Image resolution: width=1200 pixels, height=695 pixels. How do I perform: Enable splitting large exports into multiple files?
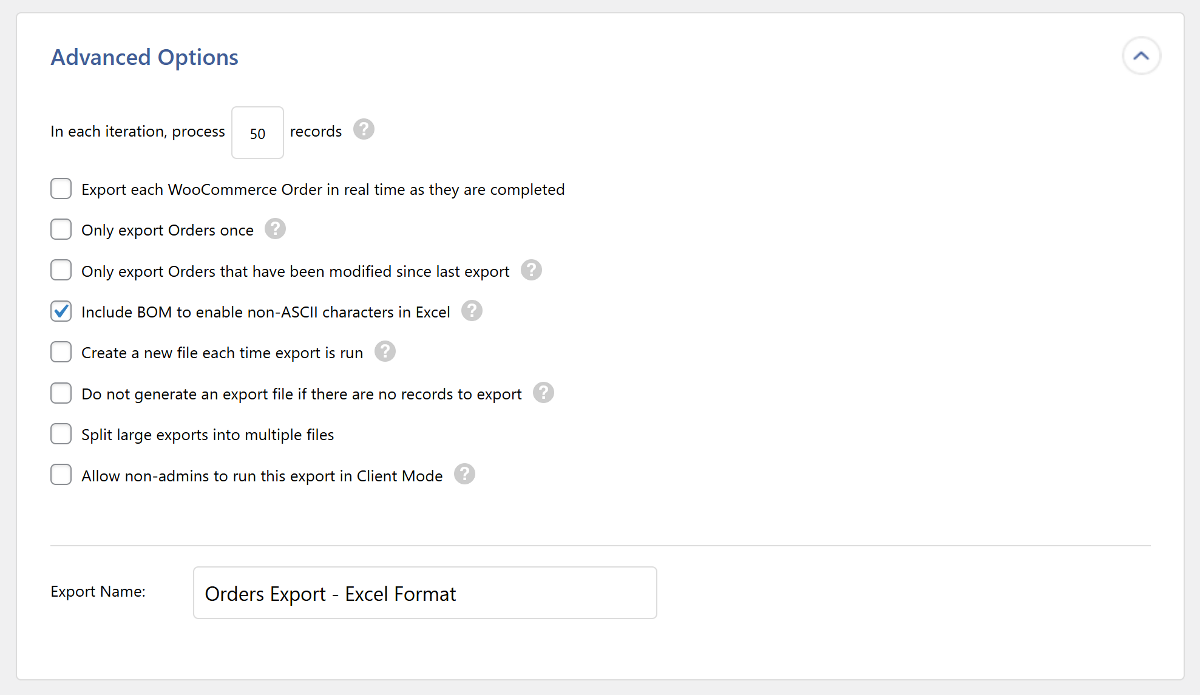pos(60,433)
